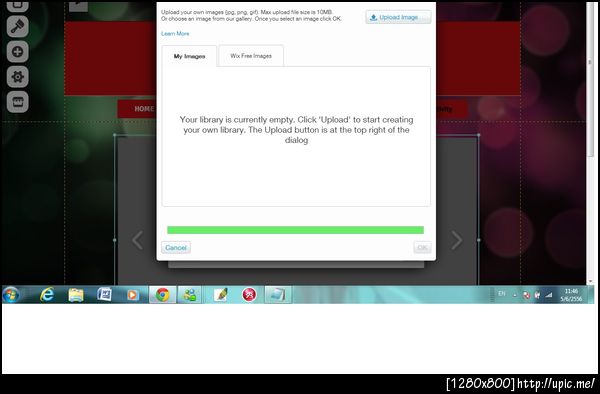Click the next arrow of the gallery slider

pyautogui.click(x=456, y=240)
